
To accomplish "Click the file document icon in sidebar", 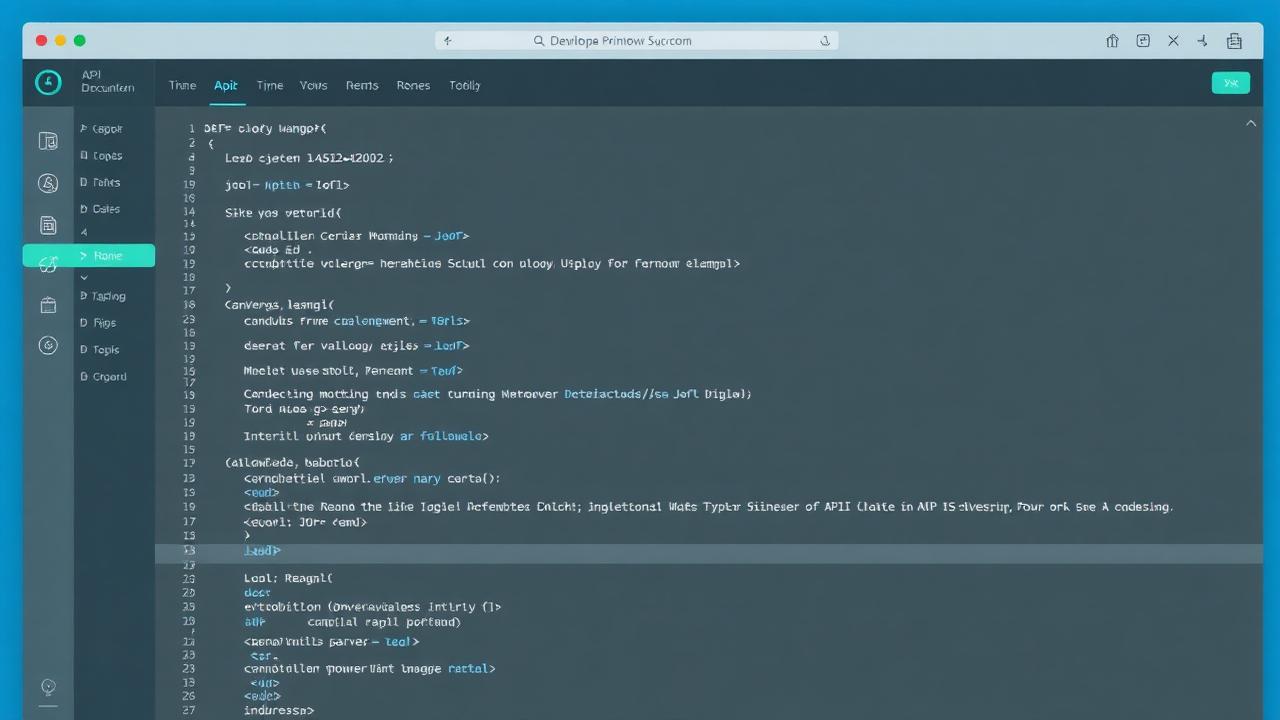I will [48, 225].
